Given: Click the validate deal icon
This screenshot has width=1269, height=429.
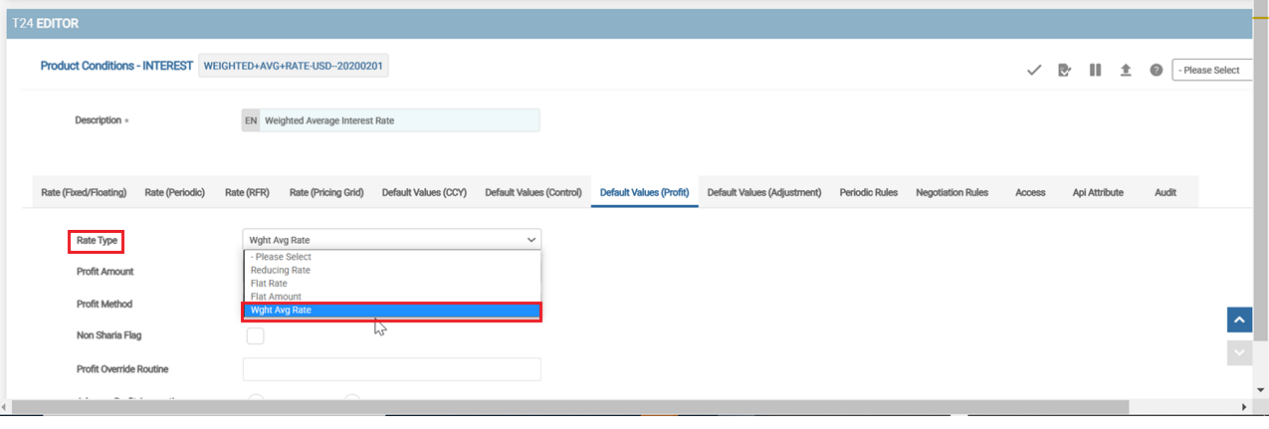Looking at the screenshot, I should [1065, 70].
